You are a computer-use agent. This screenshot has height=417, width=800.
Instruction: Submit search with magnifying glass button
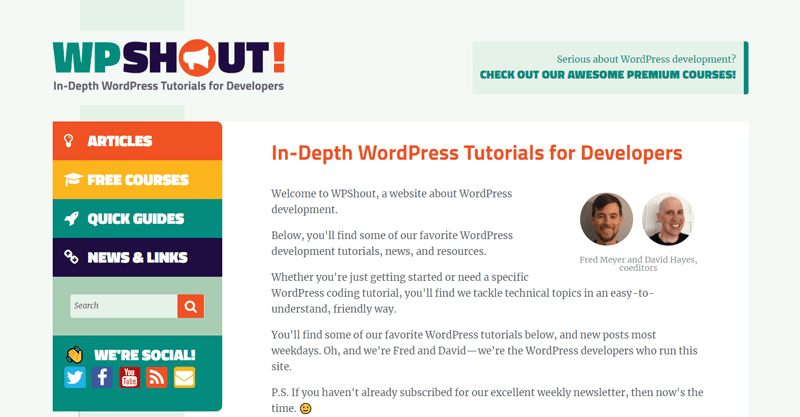pos(191,306)
